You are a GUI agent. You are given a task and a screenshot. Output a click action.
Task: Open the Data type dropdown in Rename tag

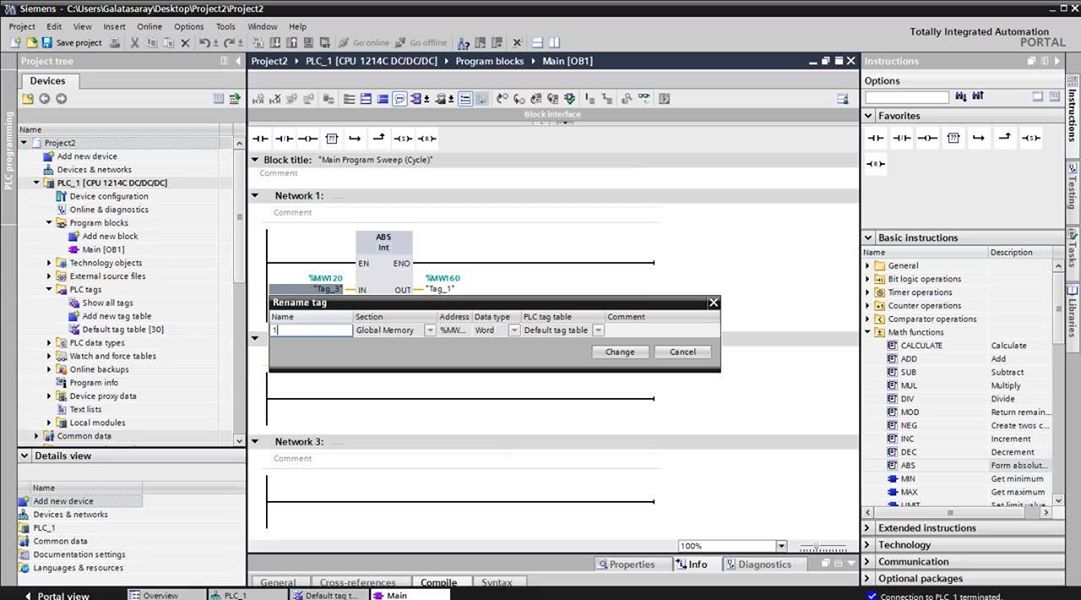click(514, 330)
